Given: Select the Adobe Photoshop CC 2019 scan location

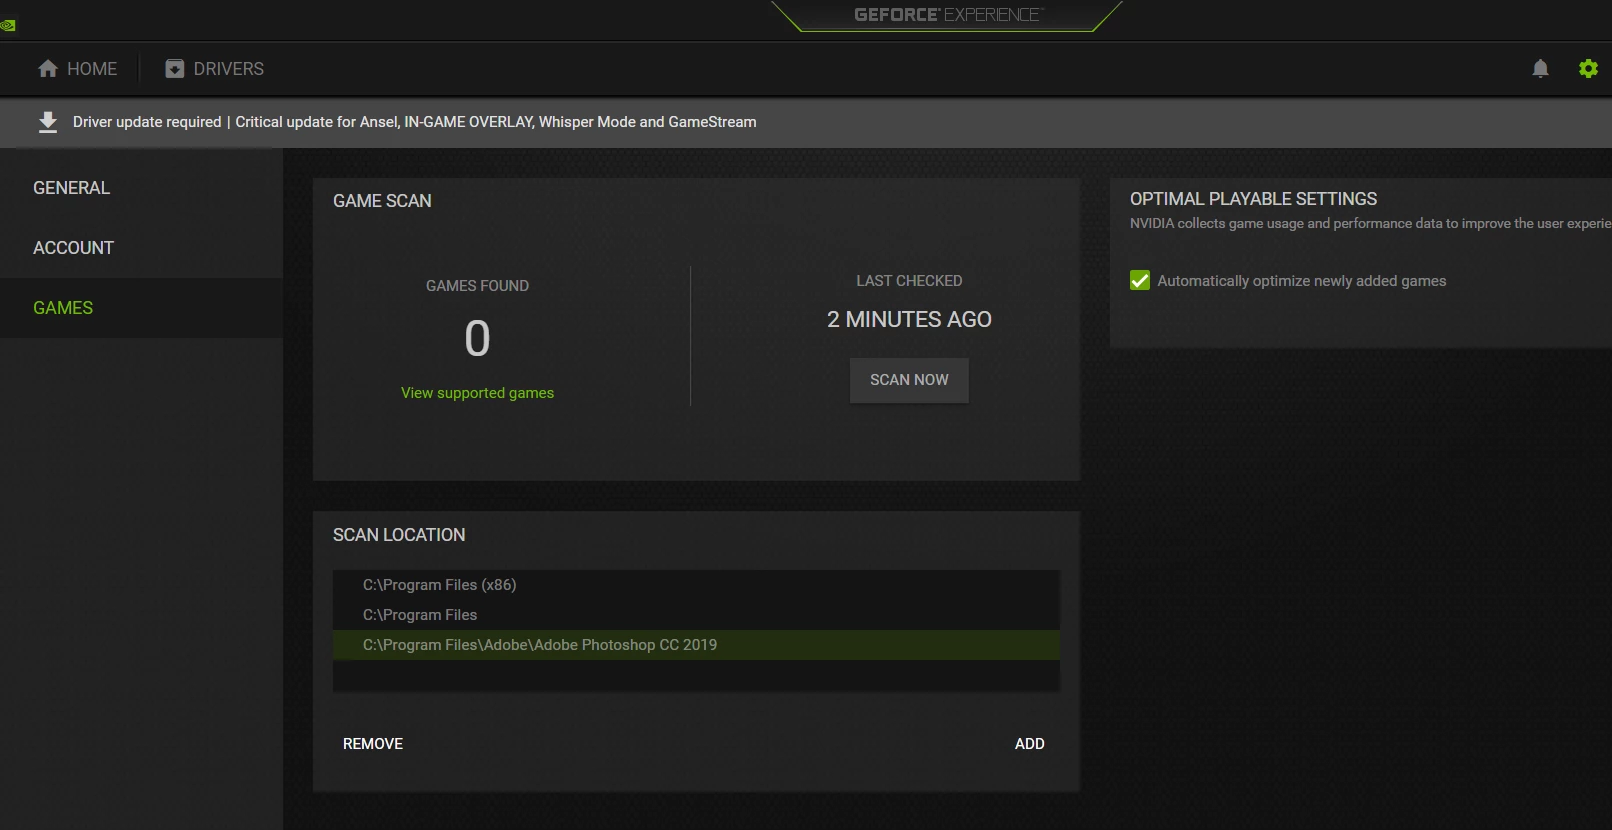Looking at the screenshot, I should pos(696,645).
